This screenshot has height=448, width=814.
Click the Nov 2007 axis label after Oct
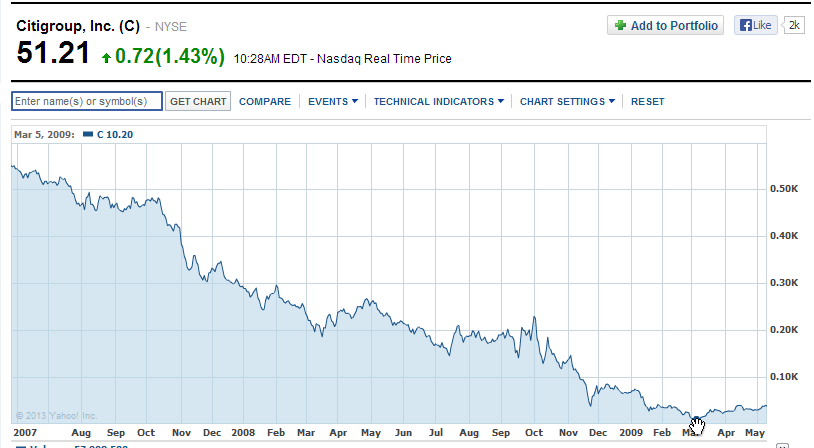[x=181, y=432]
